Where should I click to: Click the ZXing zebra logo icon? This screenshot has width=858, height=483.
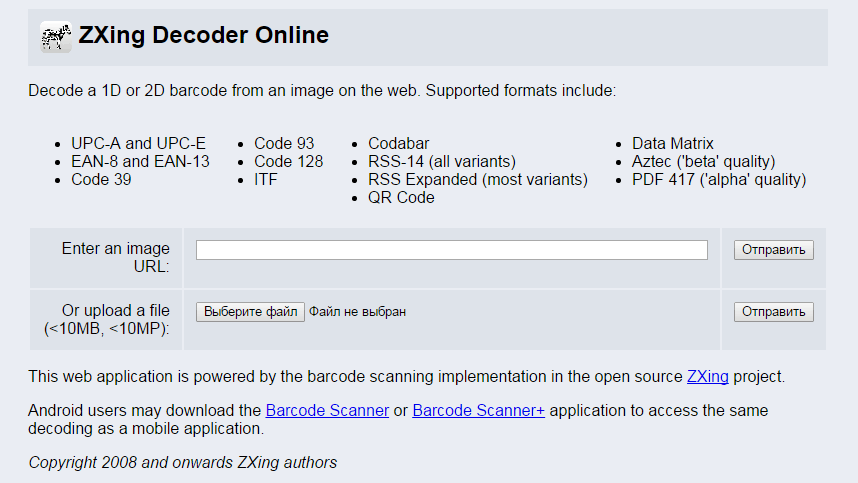click(56, 37)
